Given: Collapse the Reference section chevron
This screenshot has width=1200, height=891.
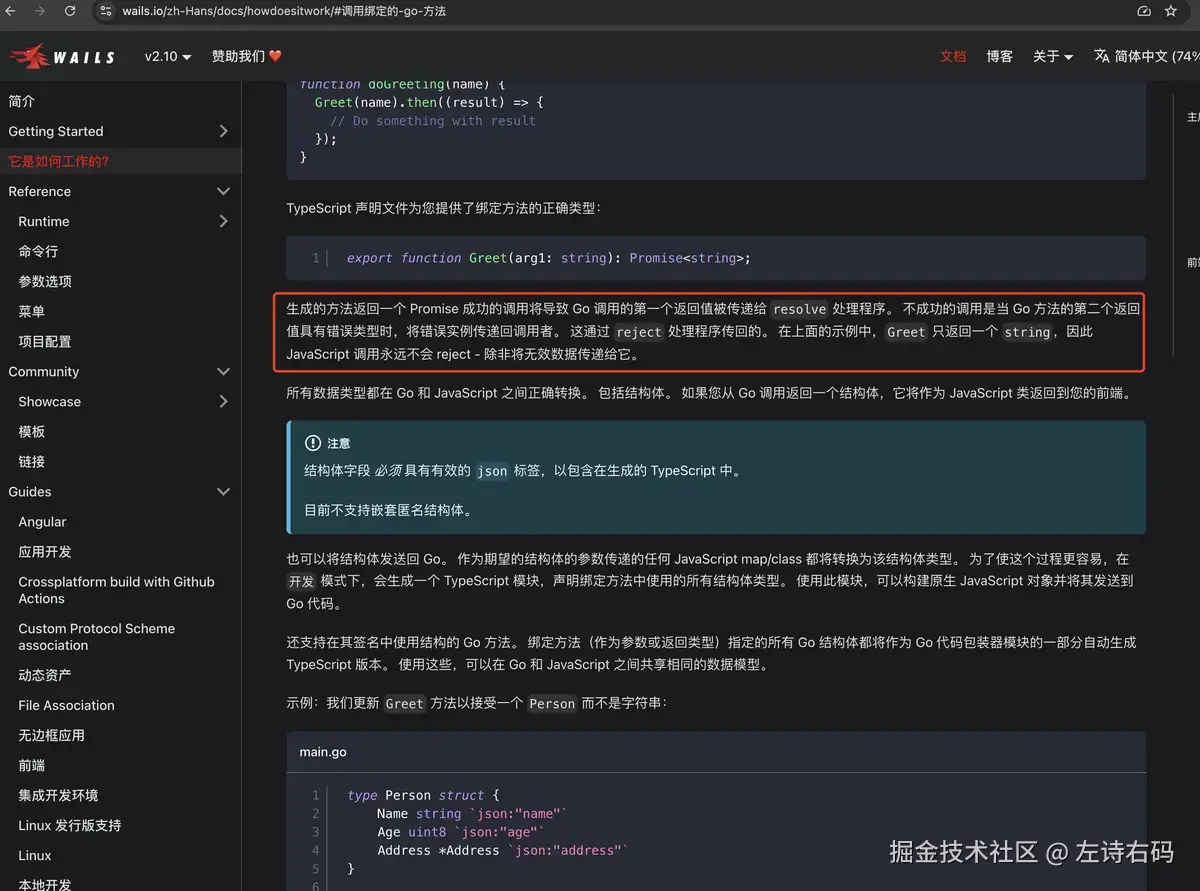Looking at the screenshot, I should point(223,191).
